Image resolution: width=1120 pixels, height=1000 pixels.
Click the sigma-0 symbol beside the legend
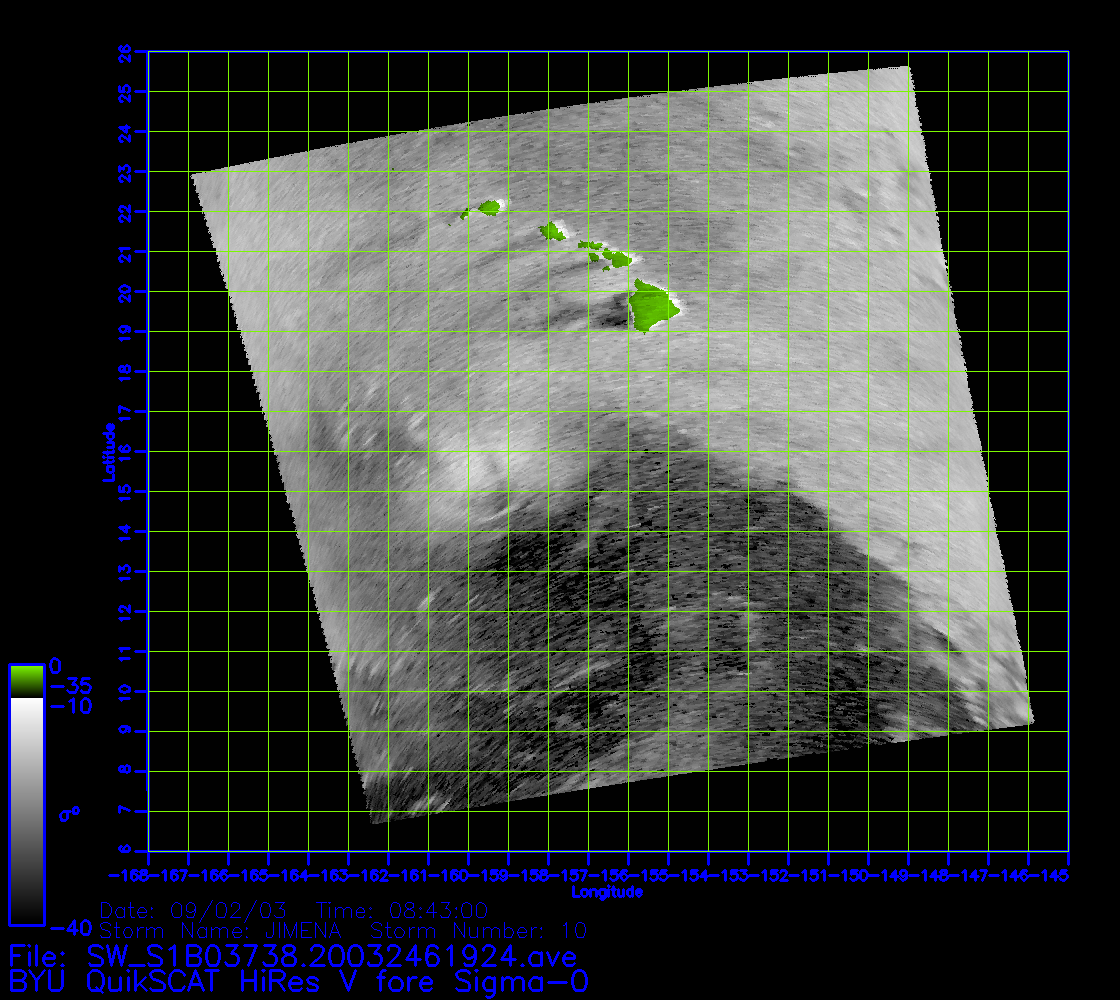68,813
